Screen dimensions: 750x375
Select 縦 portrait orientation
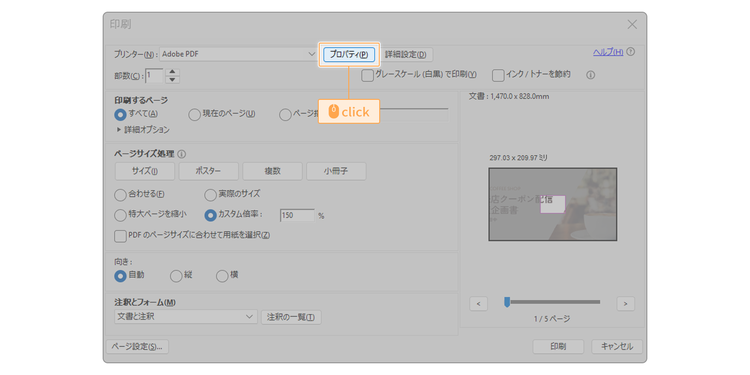click(x=176, y=276)
